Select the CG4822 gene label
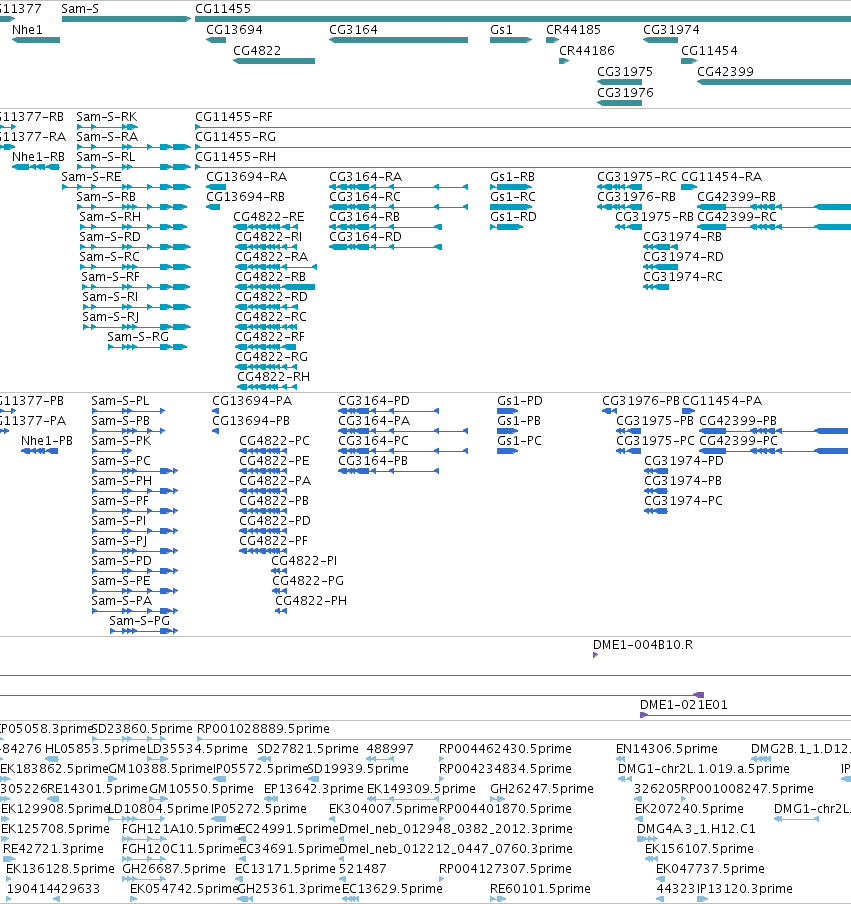Viewport: 851px width, 904px height. click(257, 51)
